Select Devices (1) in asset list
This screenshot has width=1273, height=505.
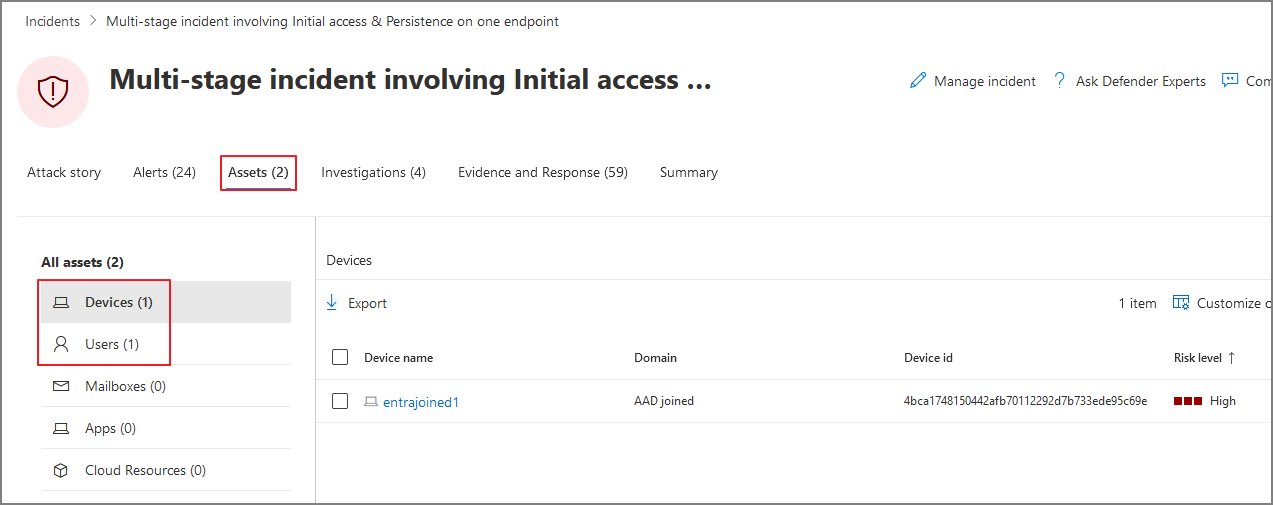[x=166, y=302]
